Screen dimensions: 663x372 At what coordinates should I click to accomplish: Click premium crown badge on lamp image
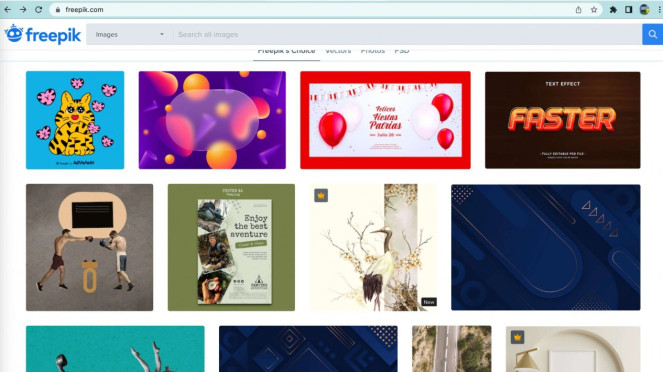518,337
